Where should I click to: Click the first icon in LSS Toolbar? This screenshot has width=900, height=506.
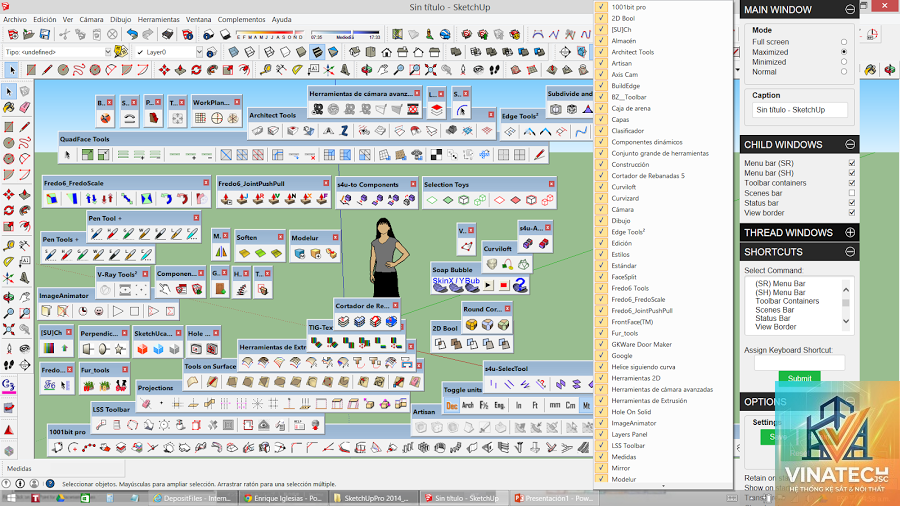pyautogui.click(x=101, y=425)
